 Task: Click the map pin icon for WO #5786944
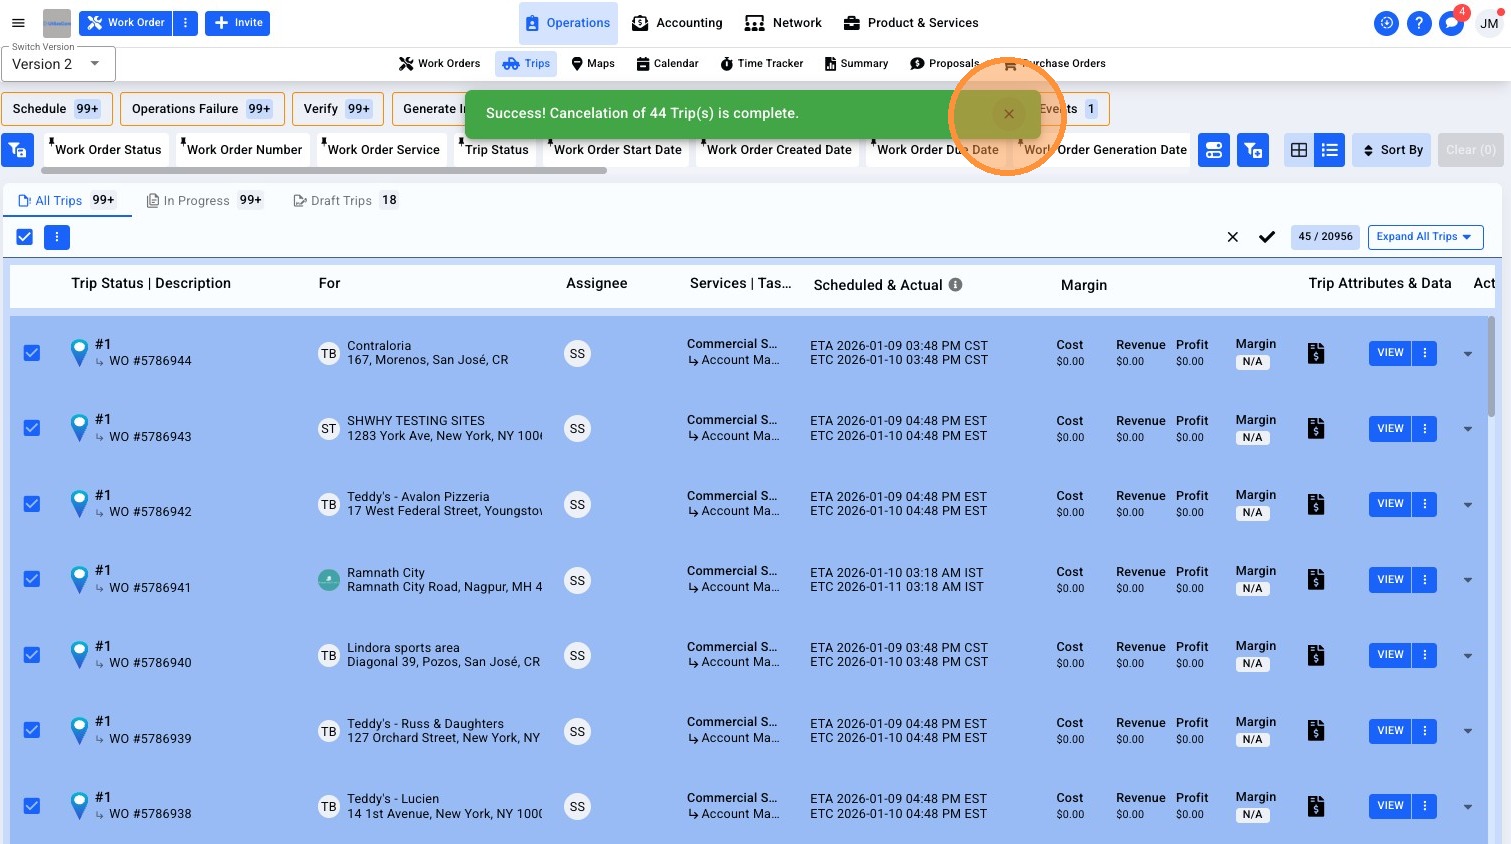(79, 353)
